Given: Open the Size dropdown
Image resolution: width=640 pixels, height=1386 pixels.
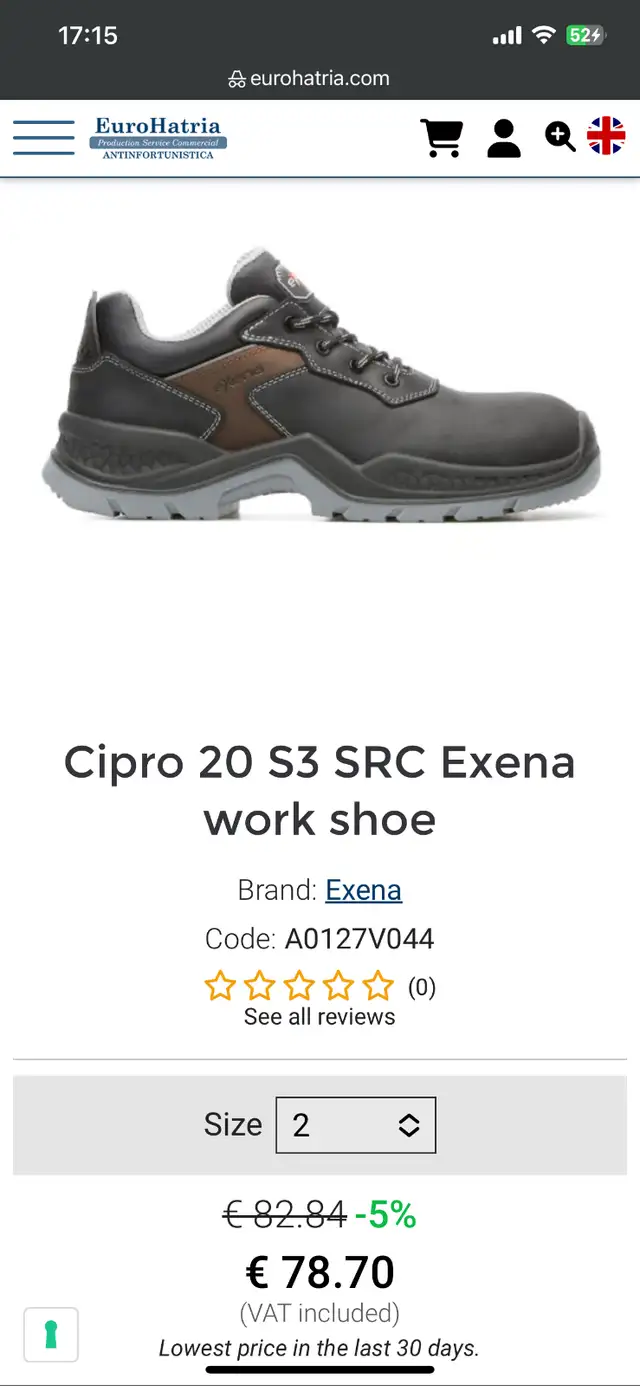Looking at the screenshot, I should tap(356, 1125).
